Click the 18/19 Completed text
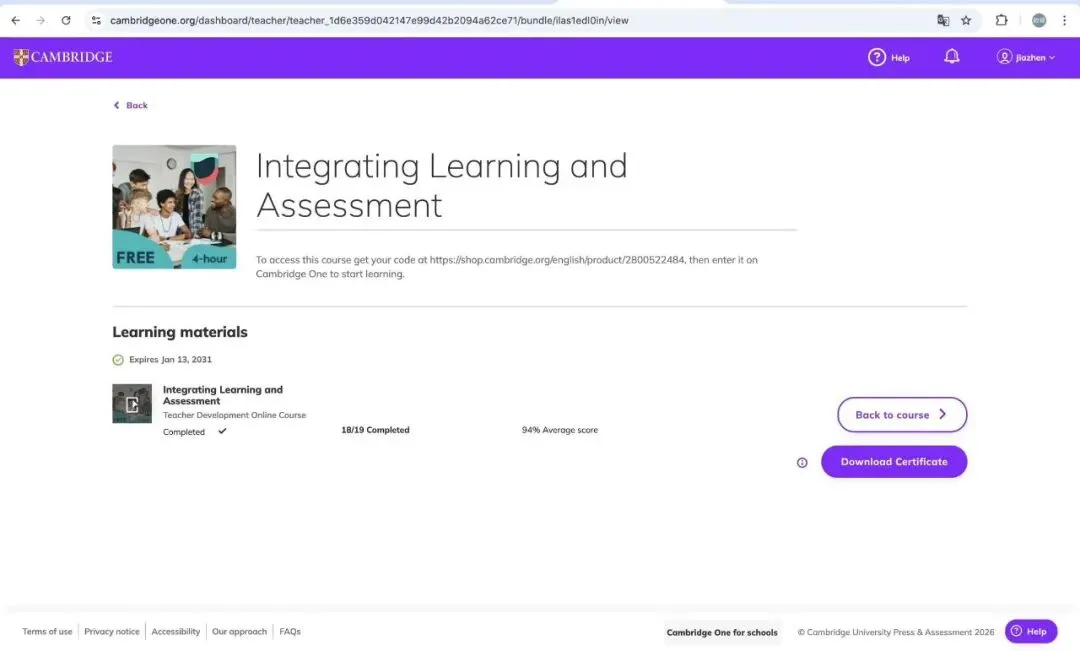The width and height of the screenshot is (1080, 651). [375, 430]
